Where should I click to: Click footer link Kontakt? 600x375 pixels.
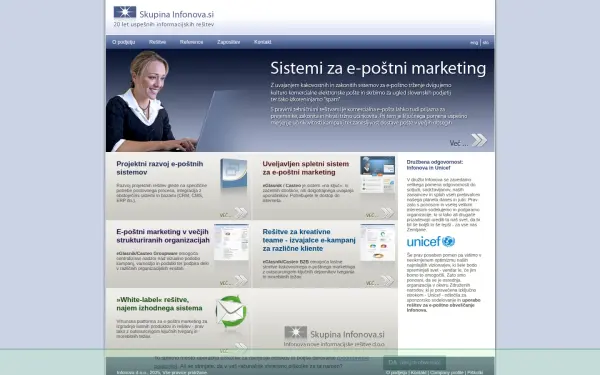(x=418, y=372)
